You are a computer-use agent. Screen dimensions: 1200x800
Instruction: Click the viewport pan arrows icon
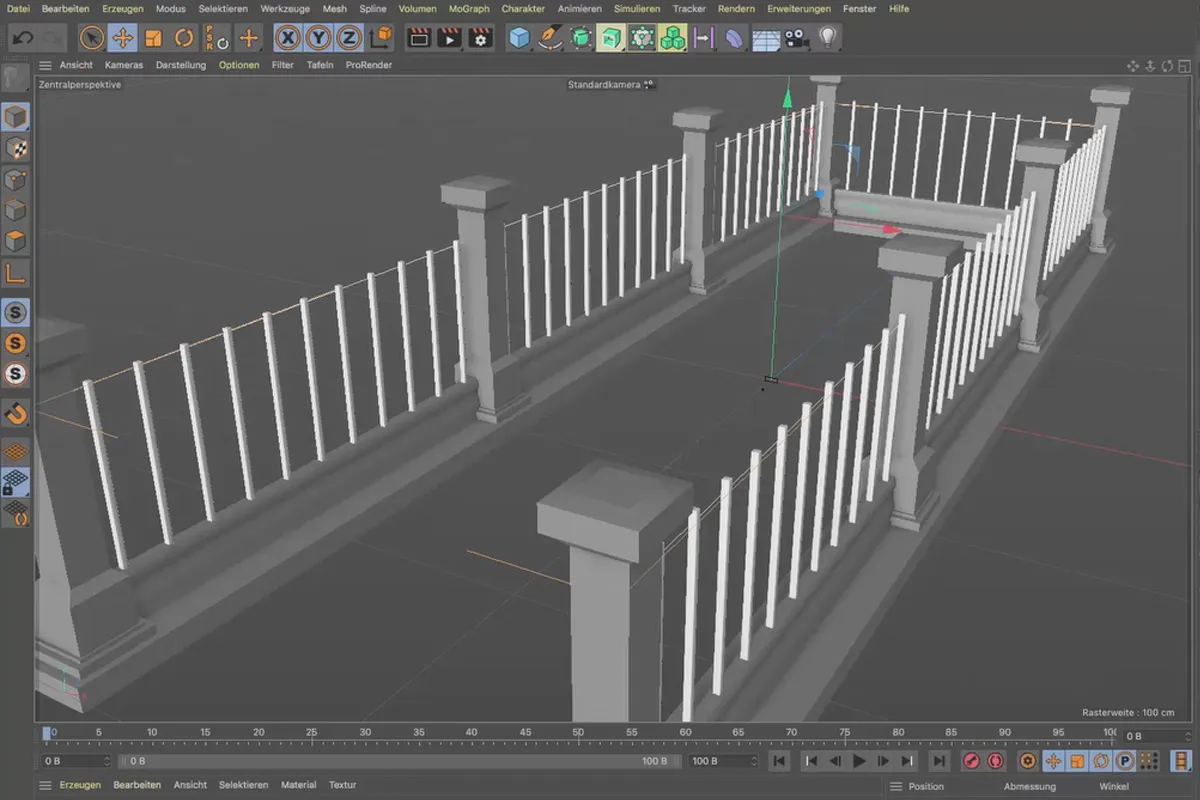1133,66
